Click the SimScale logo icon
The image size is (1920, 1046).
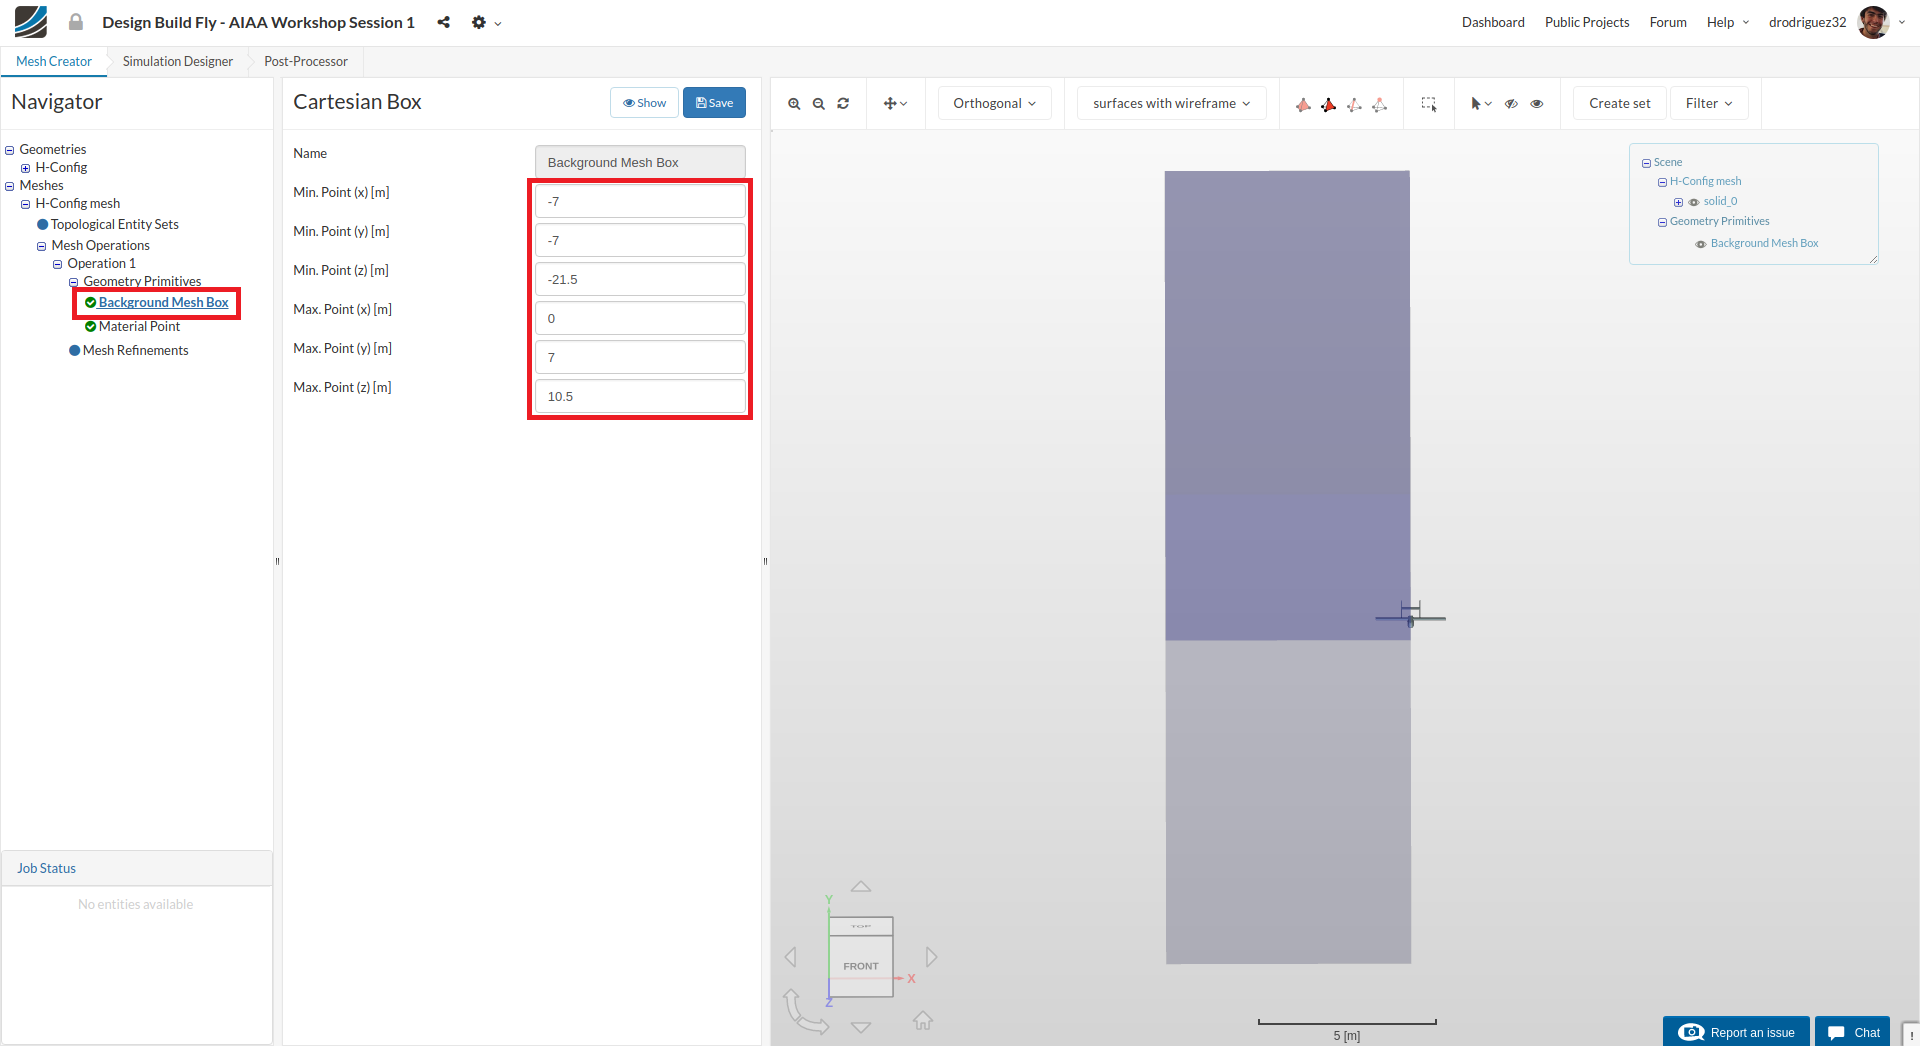coord(31,22)
